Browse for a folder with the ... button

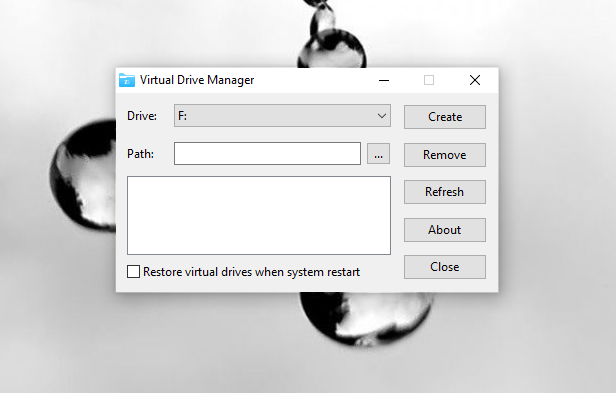[378, 154]
